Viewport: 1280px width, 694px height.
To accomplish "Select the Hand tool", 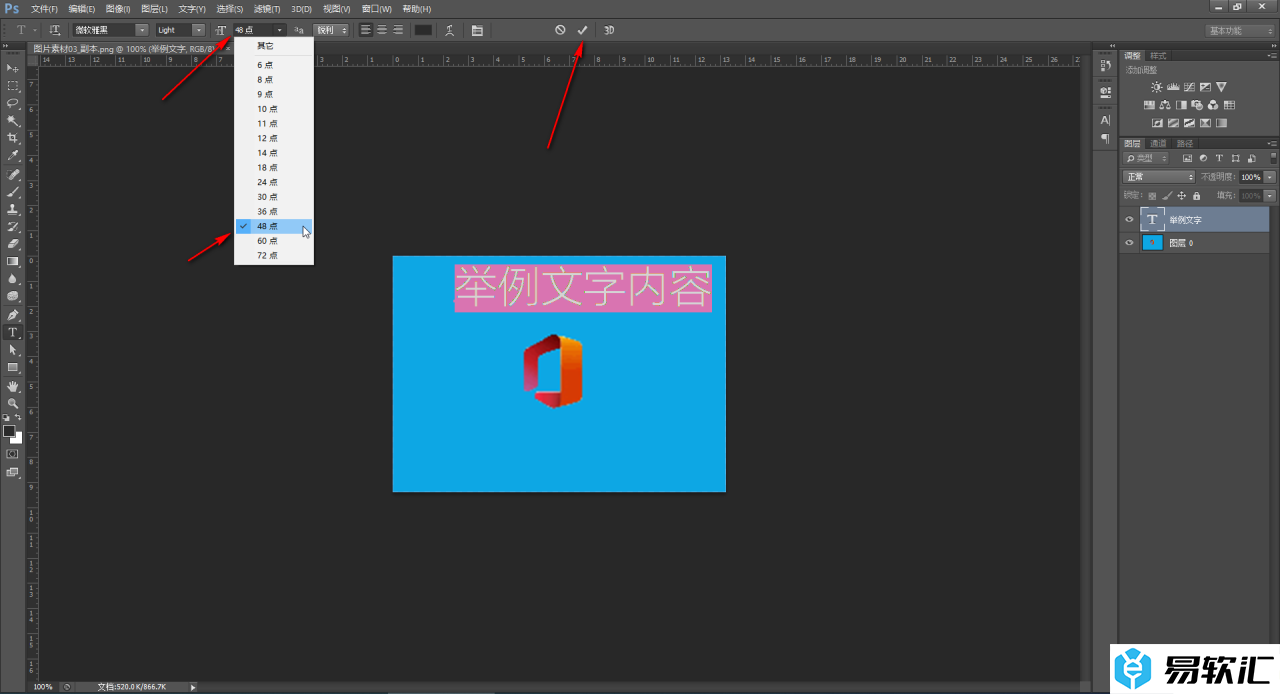I will [13, 386].
